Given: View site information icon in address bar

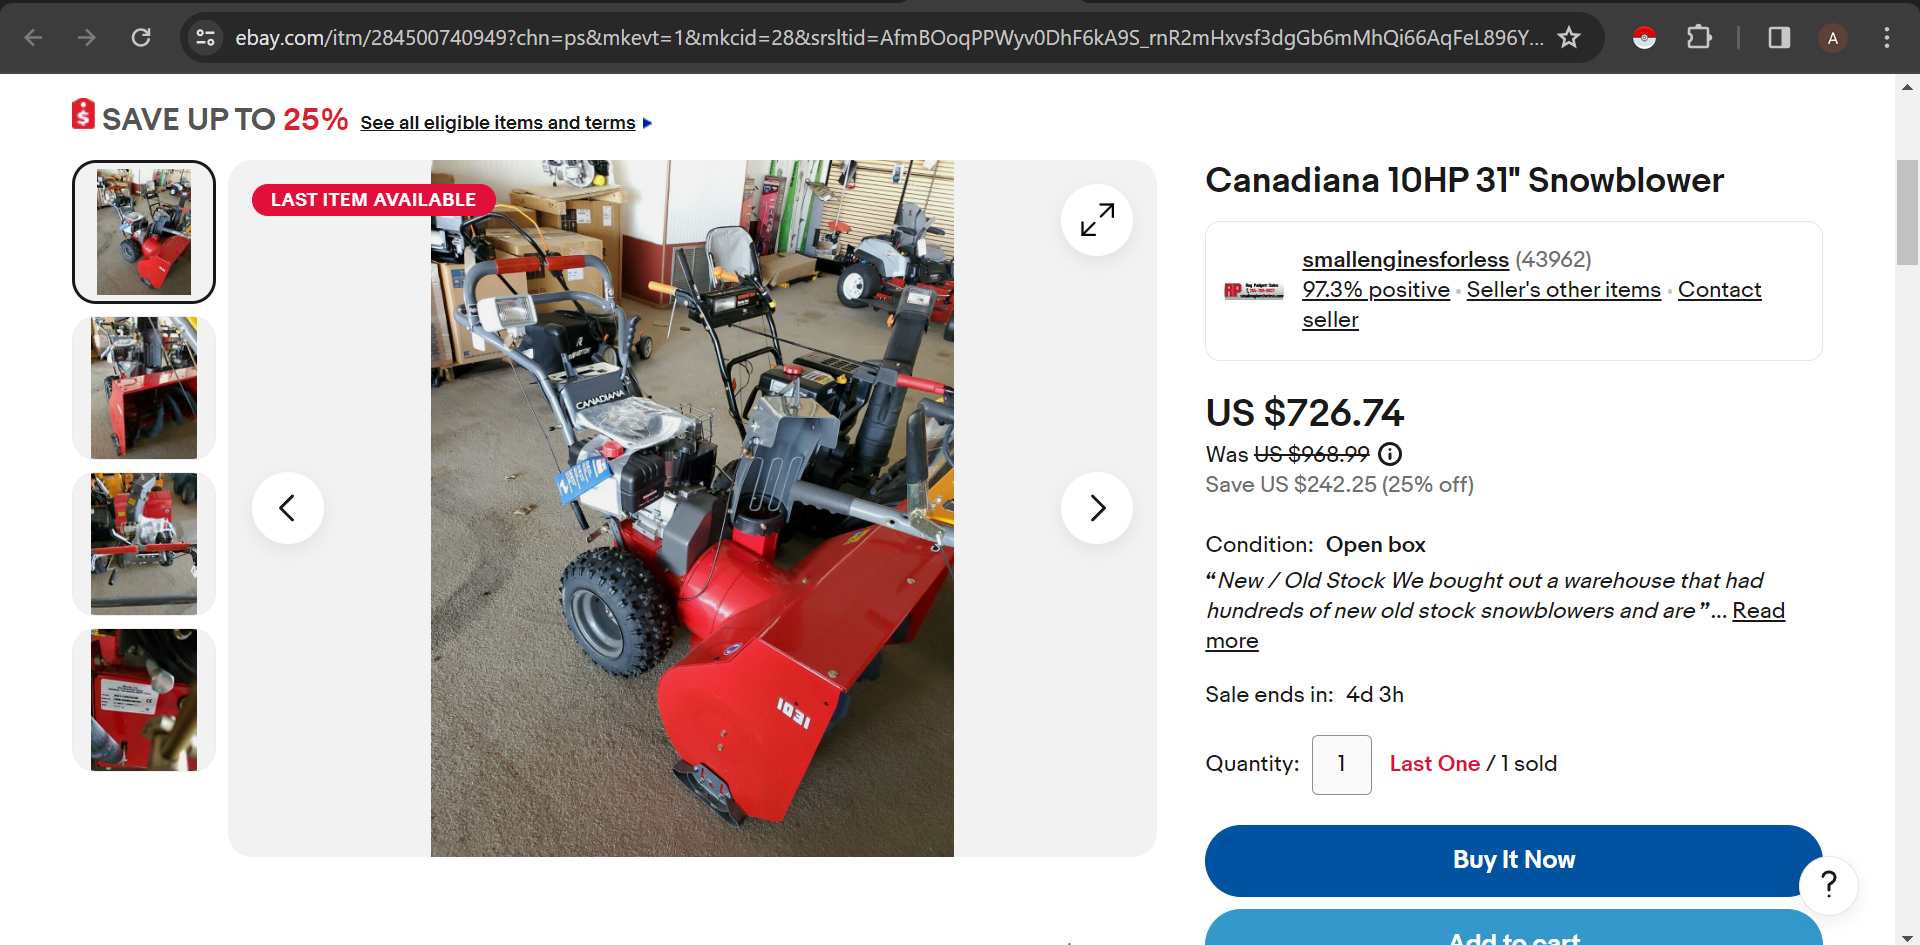Looking at the screenshot, I should tap(206, 38).
